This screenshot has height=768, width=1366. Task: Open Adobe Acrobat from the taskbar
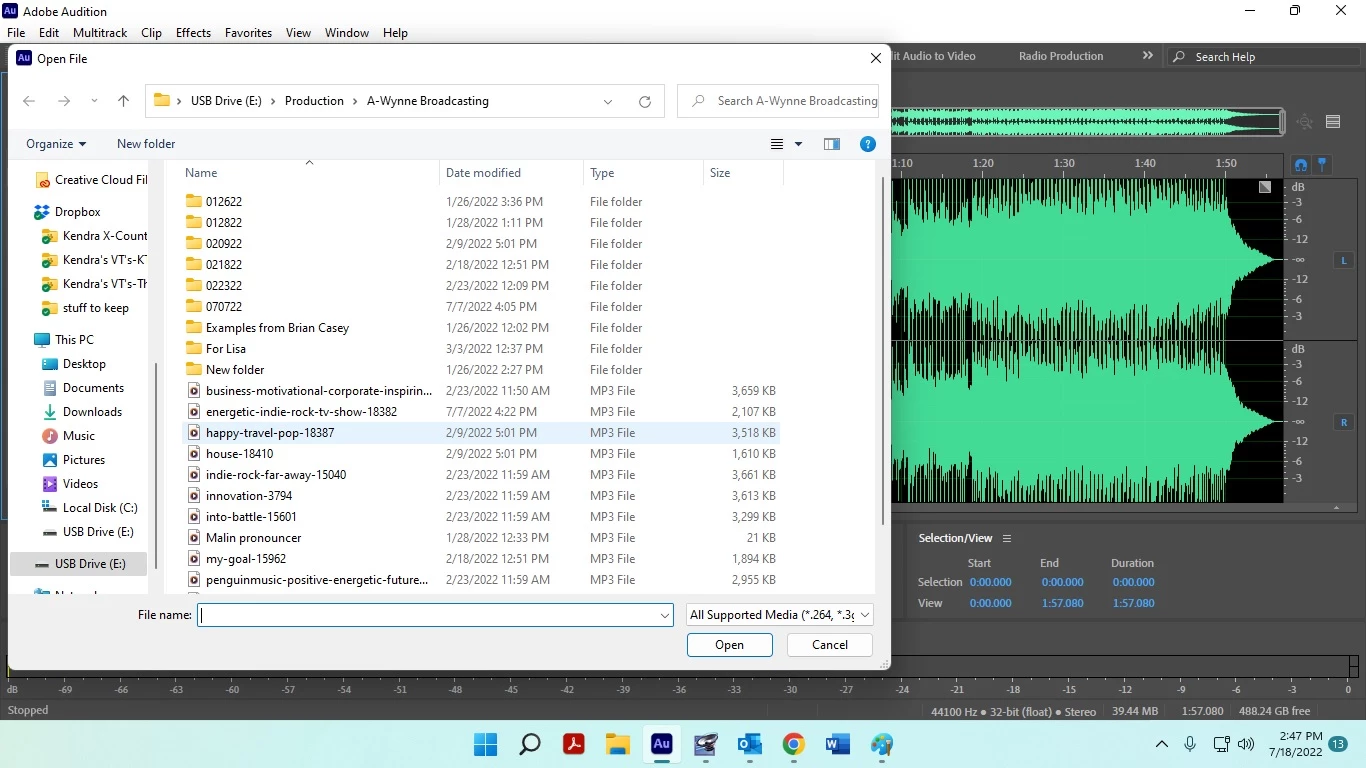click(574, 744)
